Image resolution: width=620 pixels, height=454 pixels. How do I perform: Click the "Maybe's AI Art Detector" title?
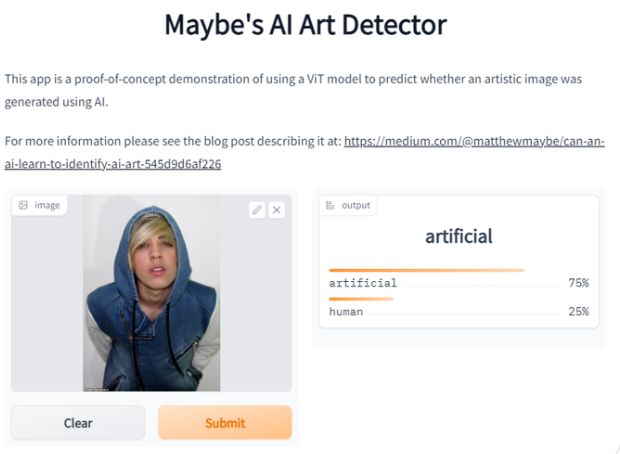(x=306, y=25)
